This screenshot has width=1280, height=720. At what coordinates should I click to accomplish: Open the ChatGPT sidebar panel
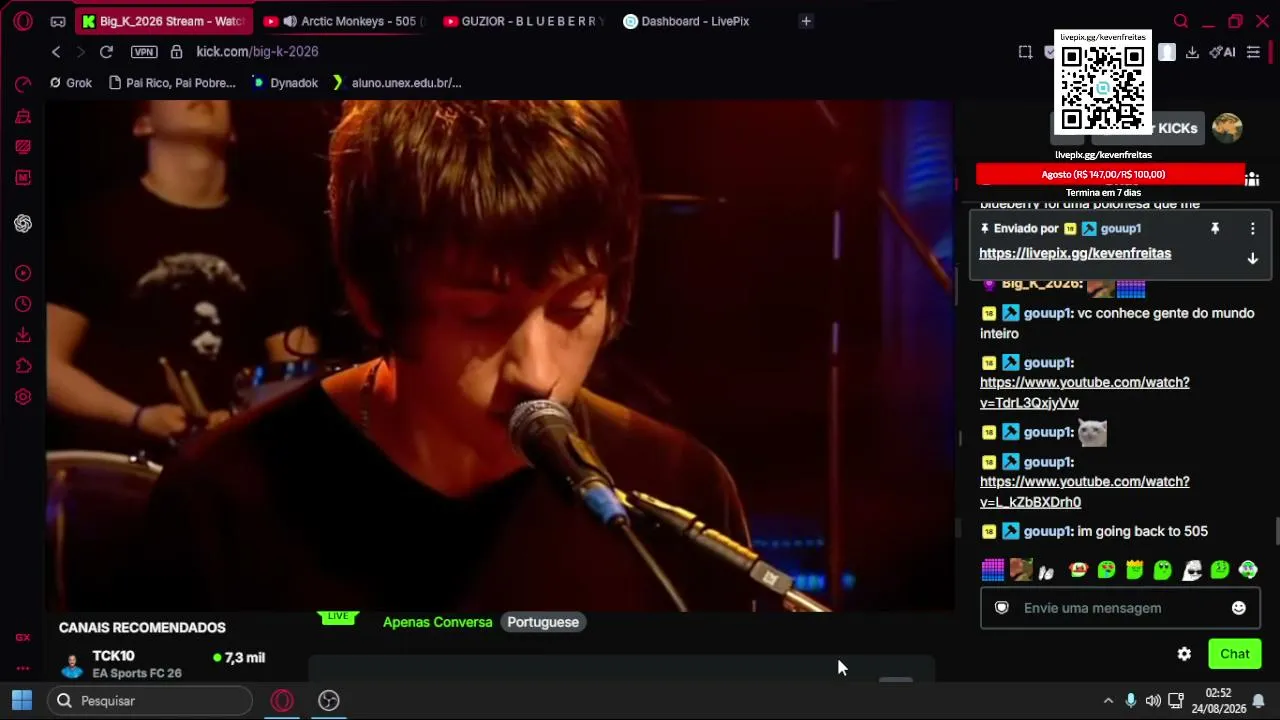(x=23, y=224)
